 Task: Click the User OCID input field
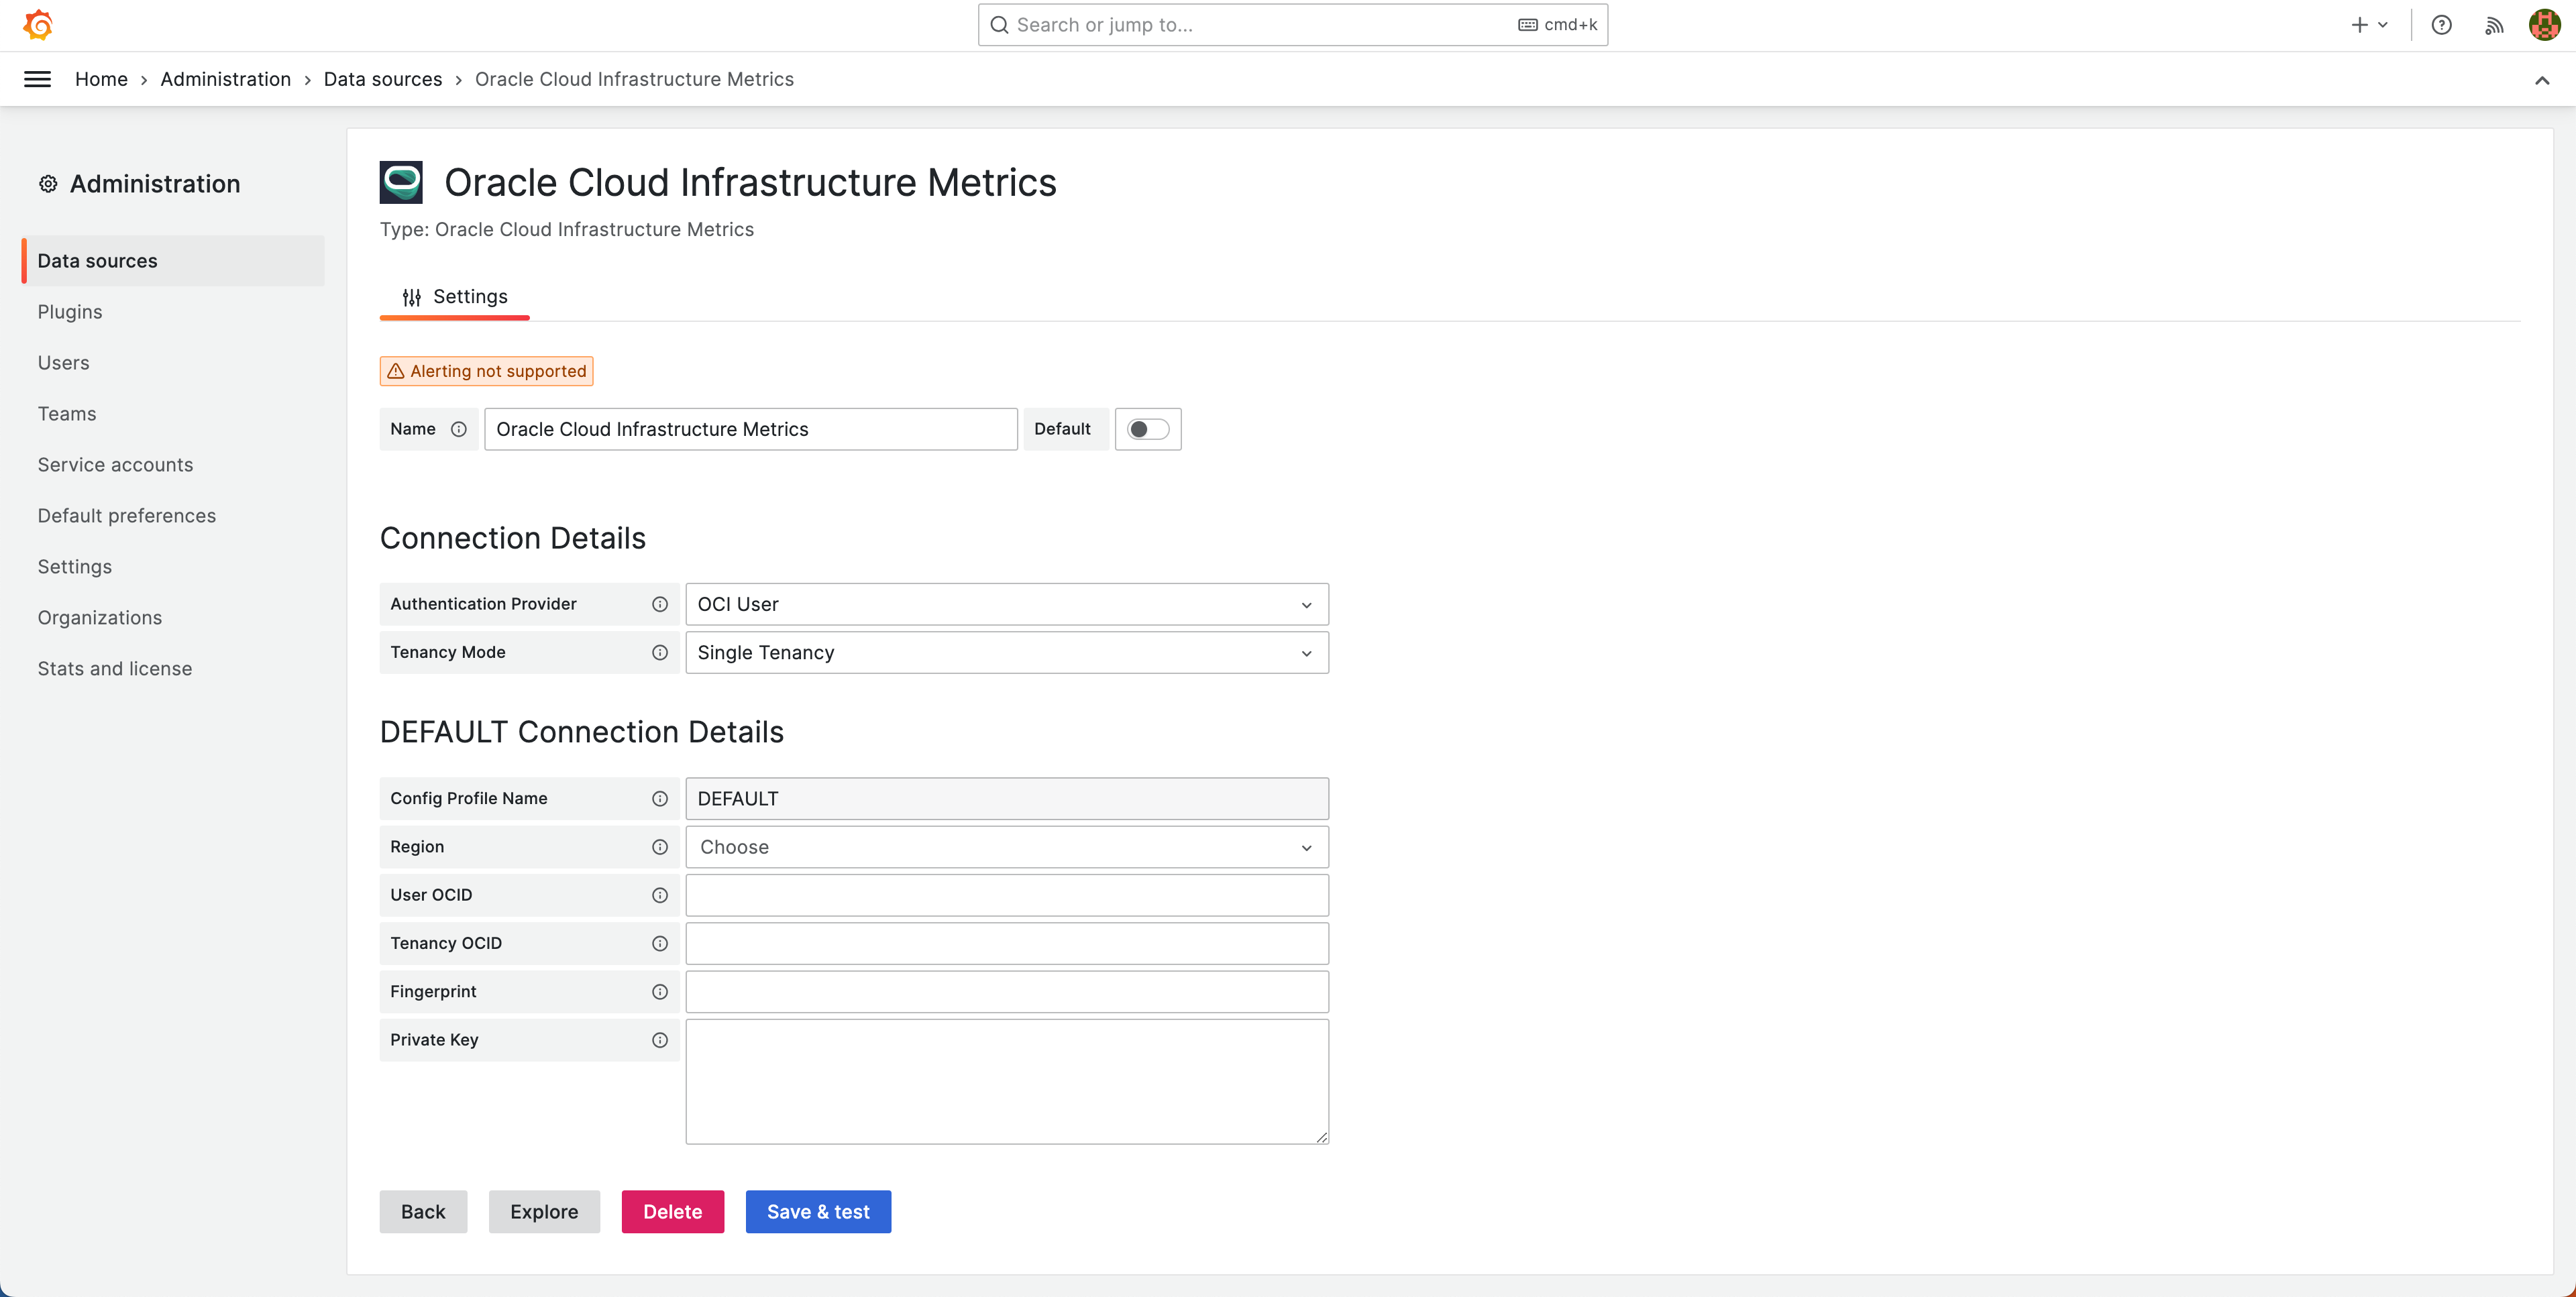[1006, 895]
